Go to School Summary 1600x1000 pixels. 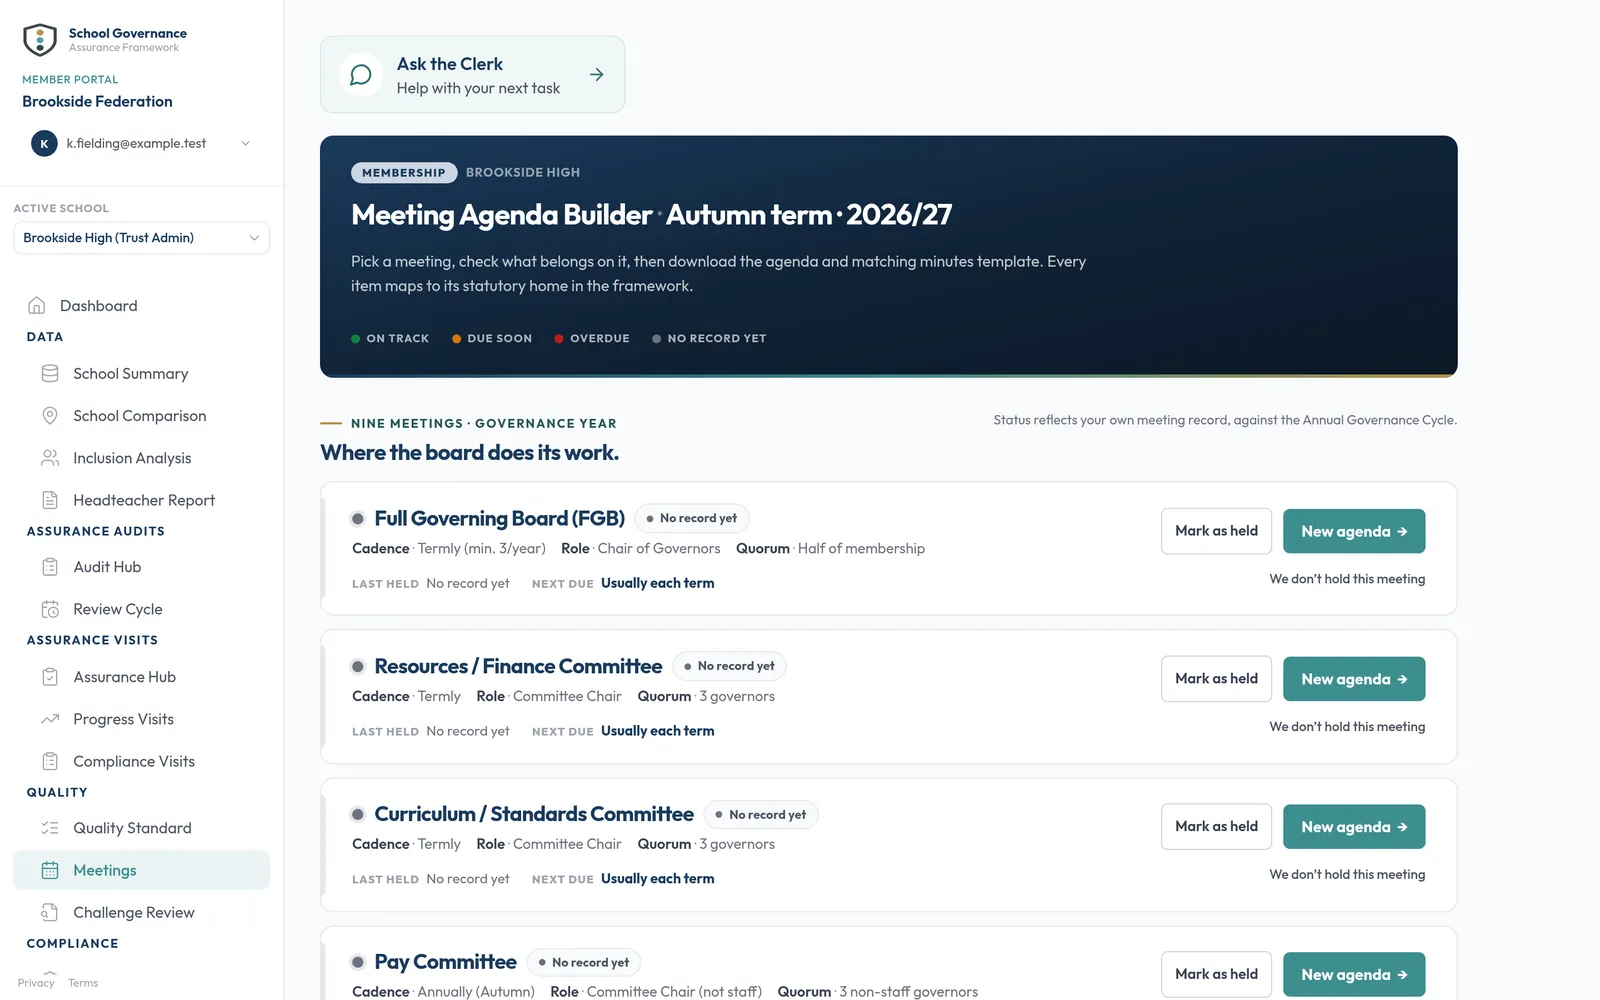coord(141,373)
